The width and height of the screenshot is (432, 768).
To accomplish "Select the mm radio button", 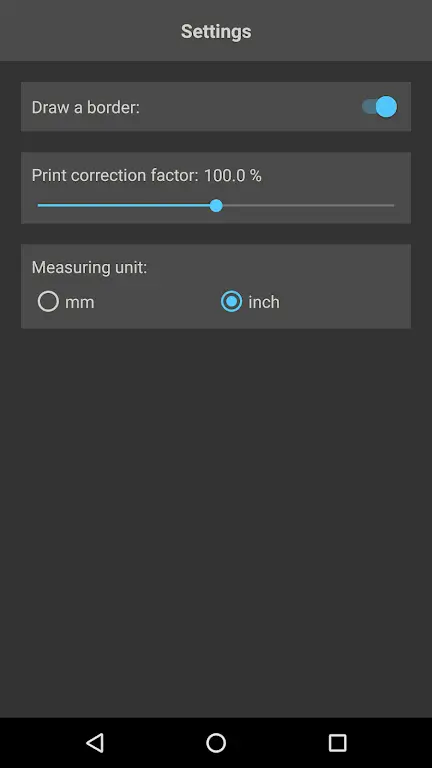I will pos(48,301).
